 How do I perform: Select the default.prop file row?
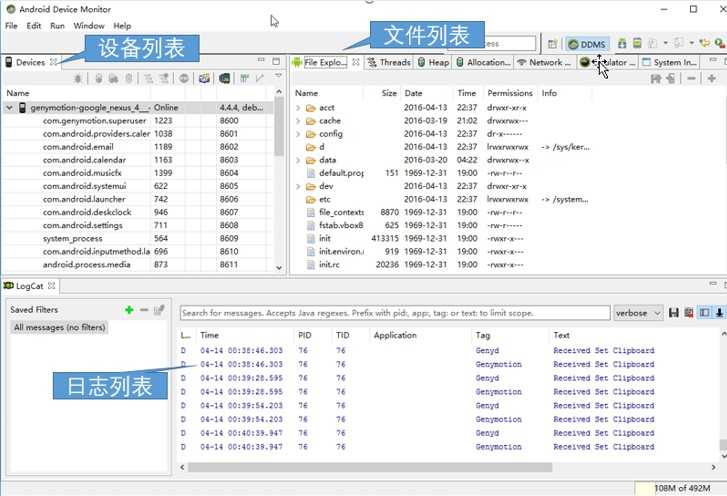[443, 173]
